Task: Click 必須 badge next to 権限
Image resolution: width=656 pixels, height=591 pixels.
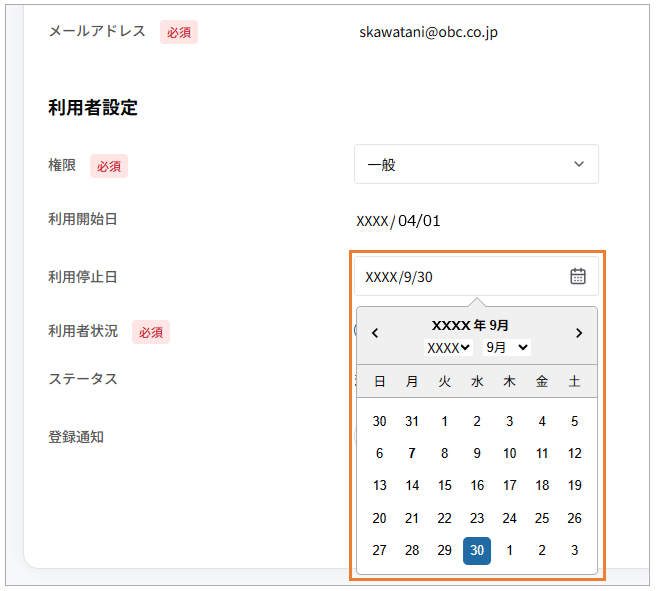Action: coord(109,166)
